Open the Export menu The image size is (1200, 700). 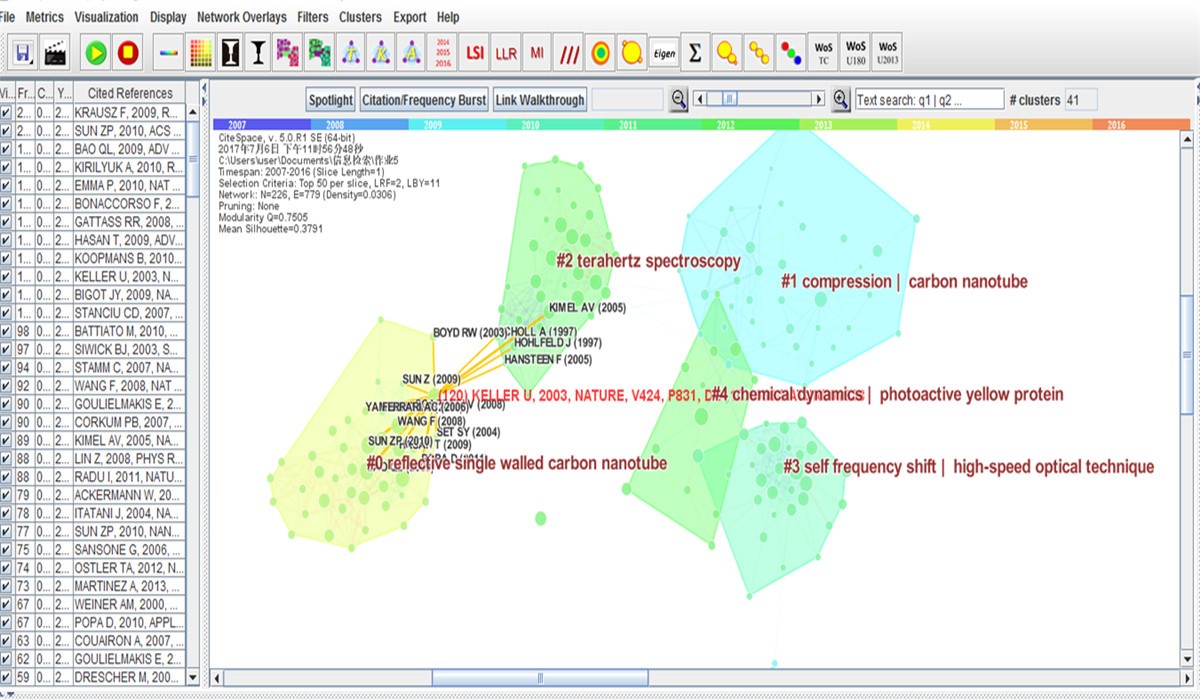409,17
